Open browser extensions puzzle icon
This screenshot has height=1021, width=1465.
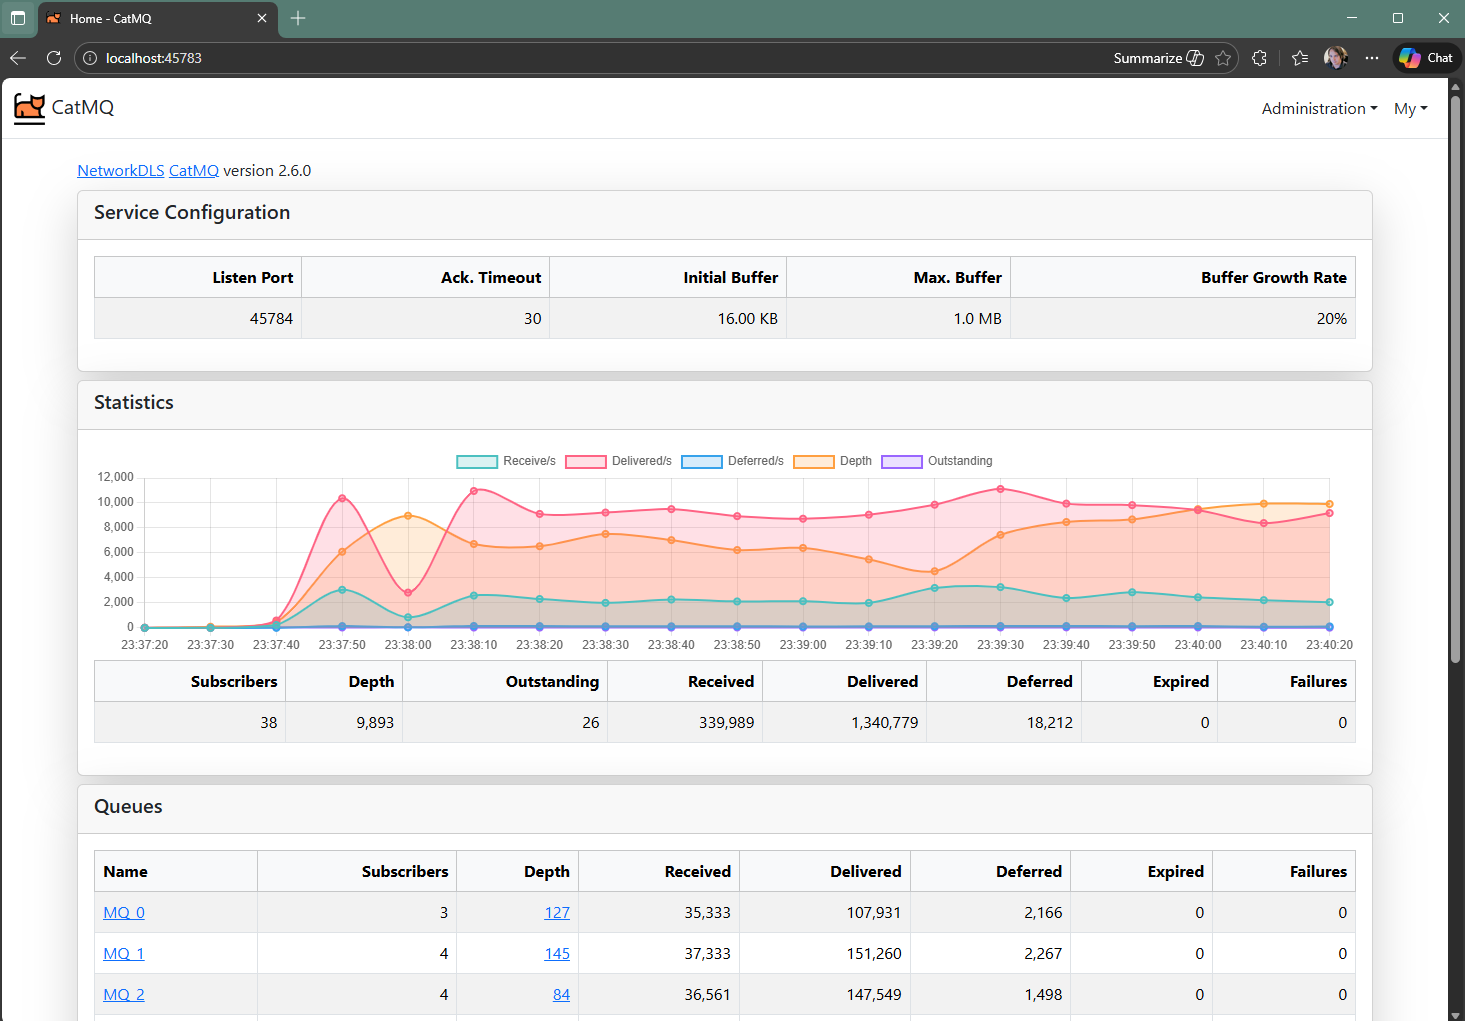(1259, 58)
